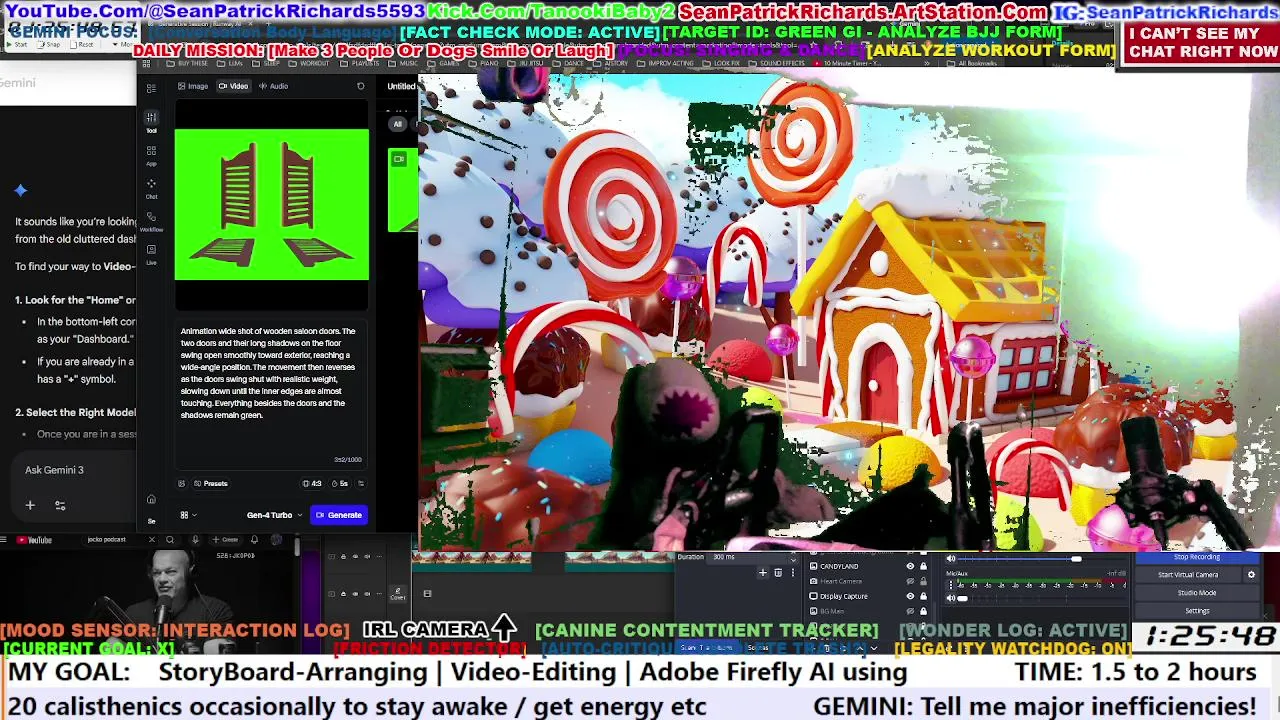Click the Runway sidebar menu list icon
The width and height of the screenshot is (1280, 720).
[x=151, y=88]
